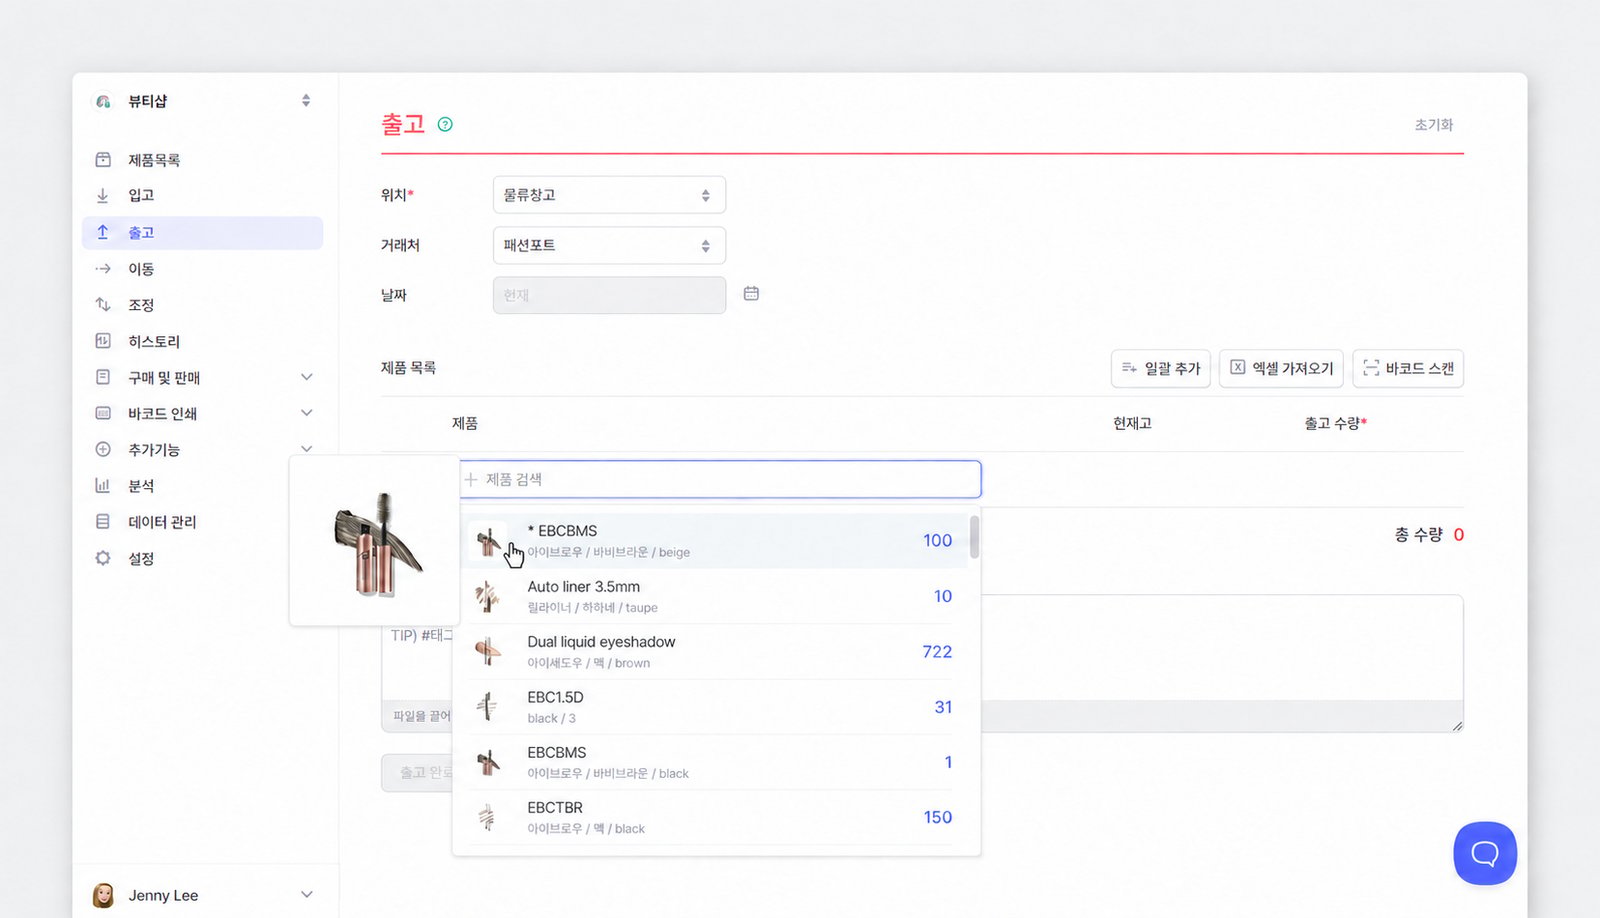Expand the Jenny Lee account chevron
Screen dimensions: 1600x918
307,895
